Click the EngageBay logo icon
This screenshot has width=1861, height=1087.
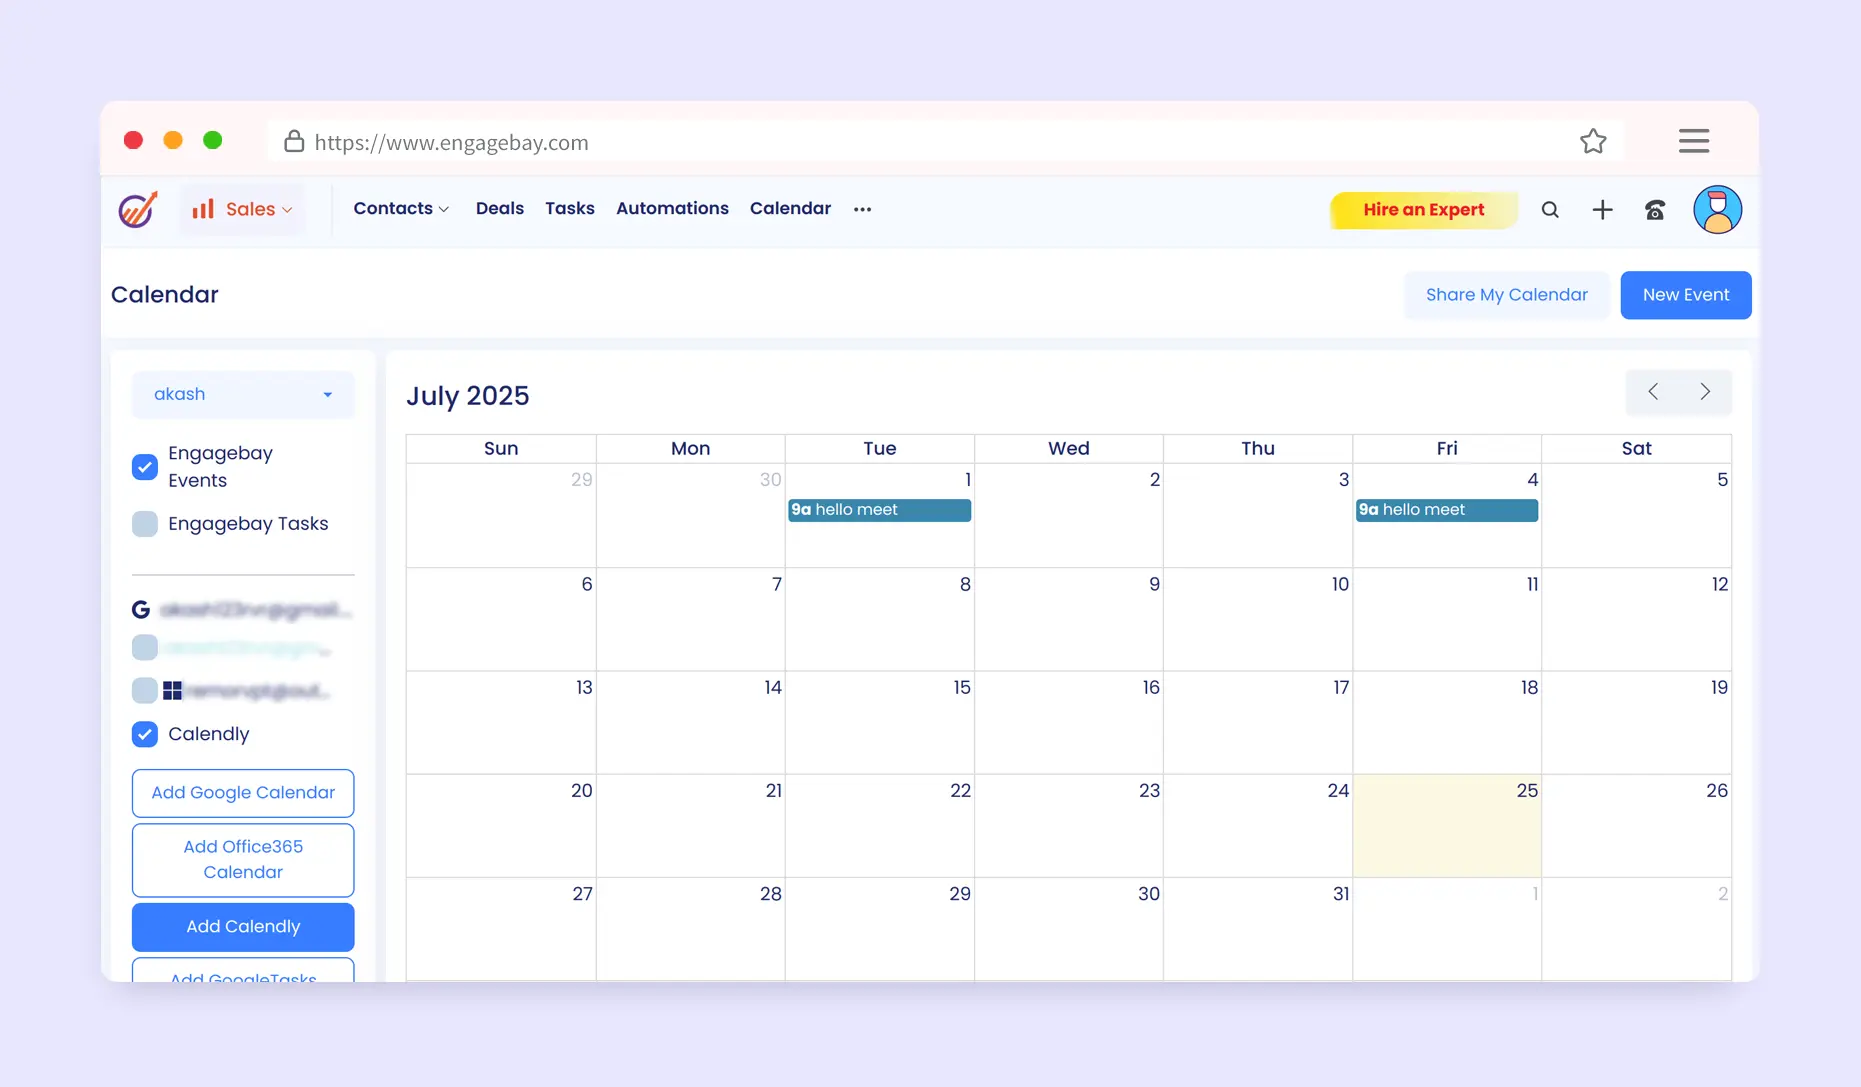tap(138, 209)
